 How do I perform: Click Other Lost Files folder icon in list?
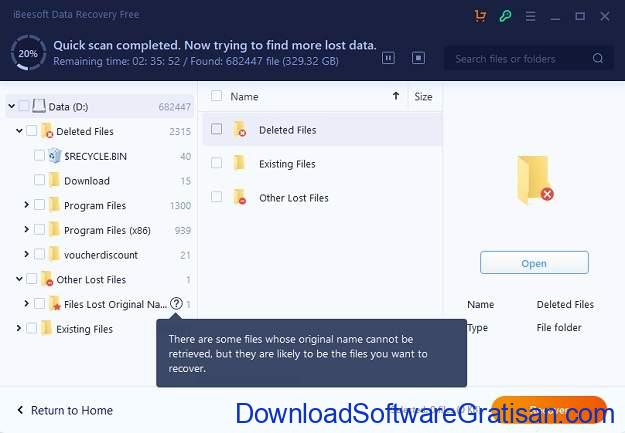(x=240, y=197)
